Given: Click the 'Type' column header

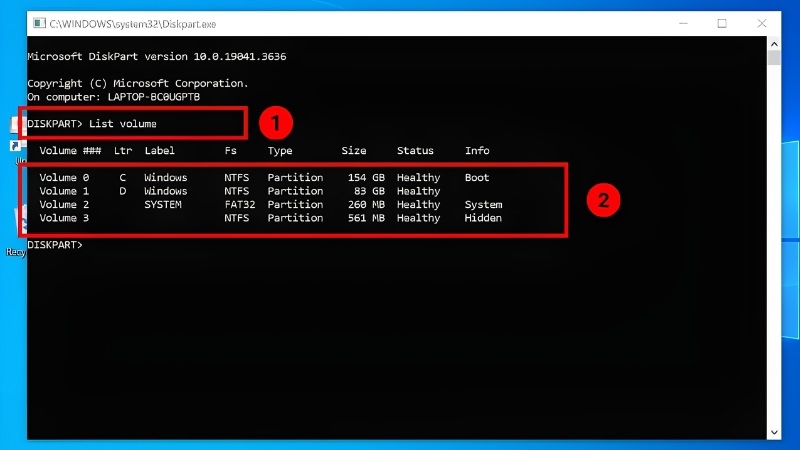Looking at the screenshot, I should (280, 151).
